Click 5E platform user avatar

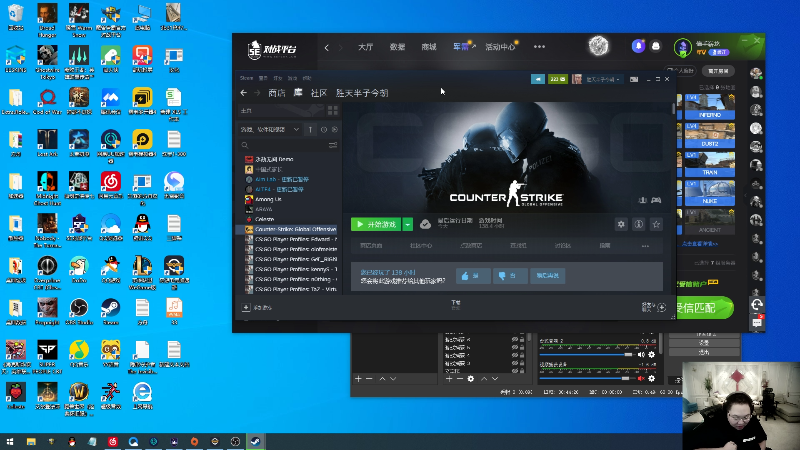point(682,47)
